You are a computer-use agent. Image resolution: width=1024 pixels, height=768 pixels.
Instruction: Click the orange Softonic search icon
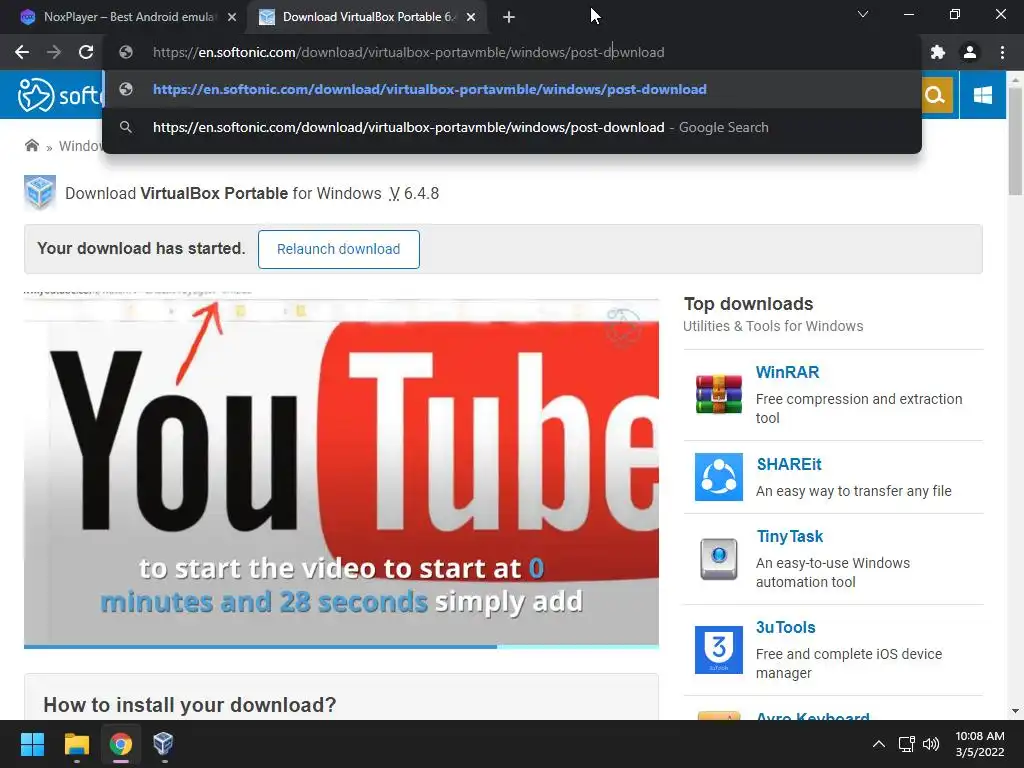(x=935, y=95)
